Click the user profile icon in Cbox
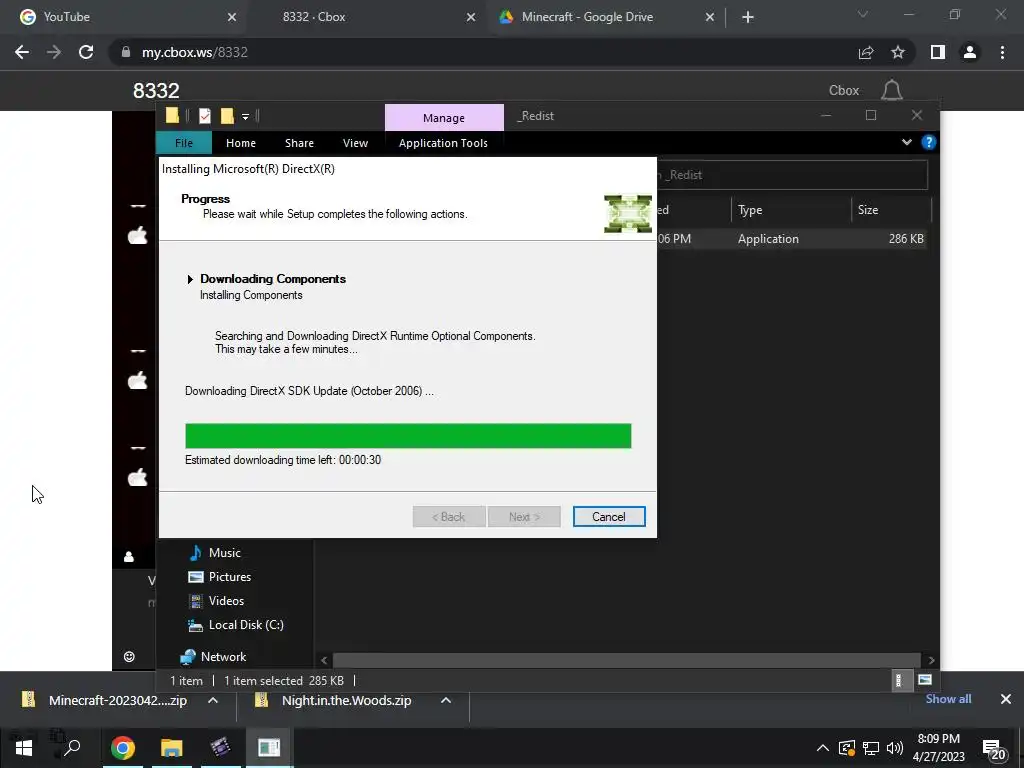This screenshot has height=768, width=1024. pos(129,556)
